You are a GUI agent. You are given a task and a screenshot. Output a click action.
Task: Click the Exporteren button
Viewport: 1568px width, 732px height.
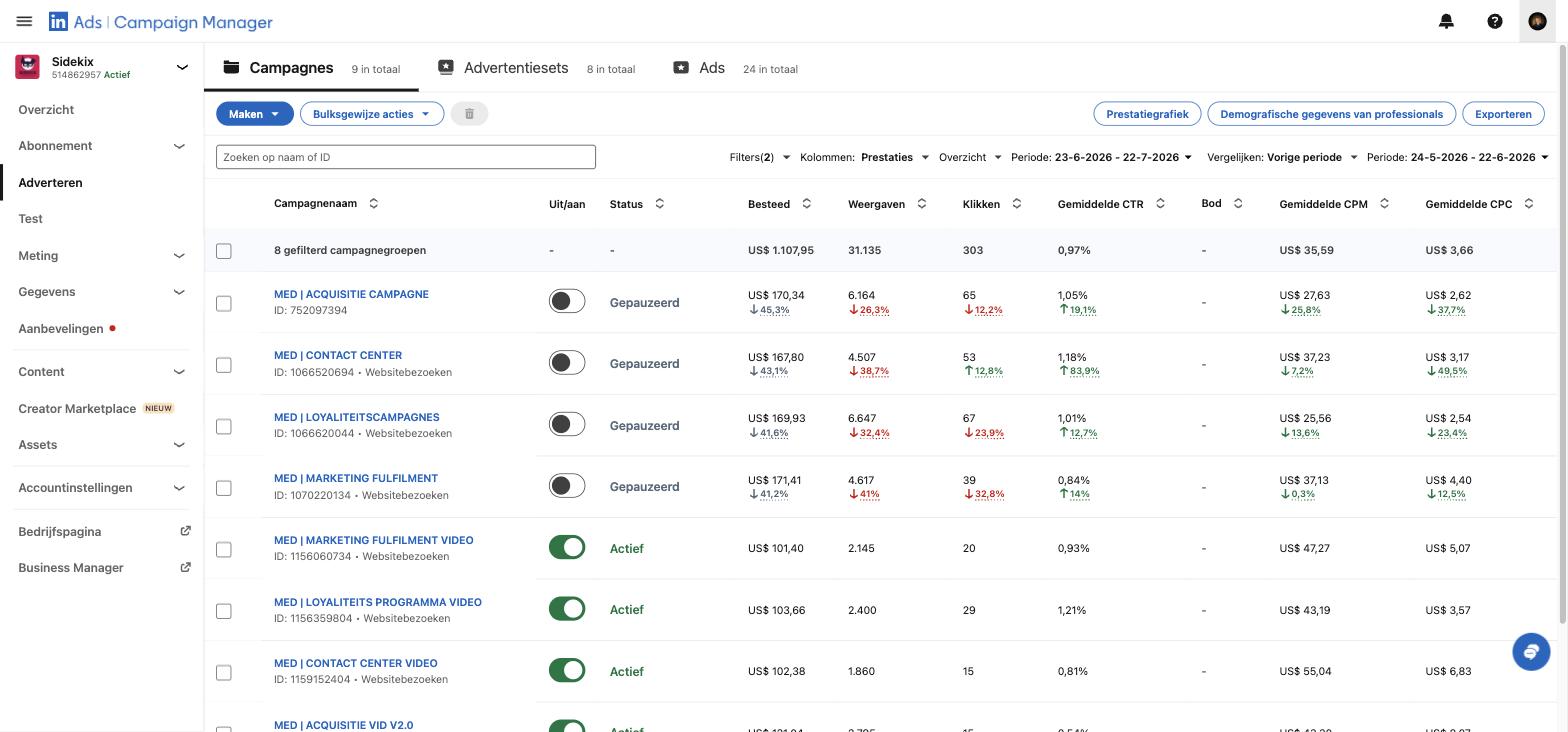(1503, 114)
